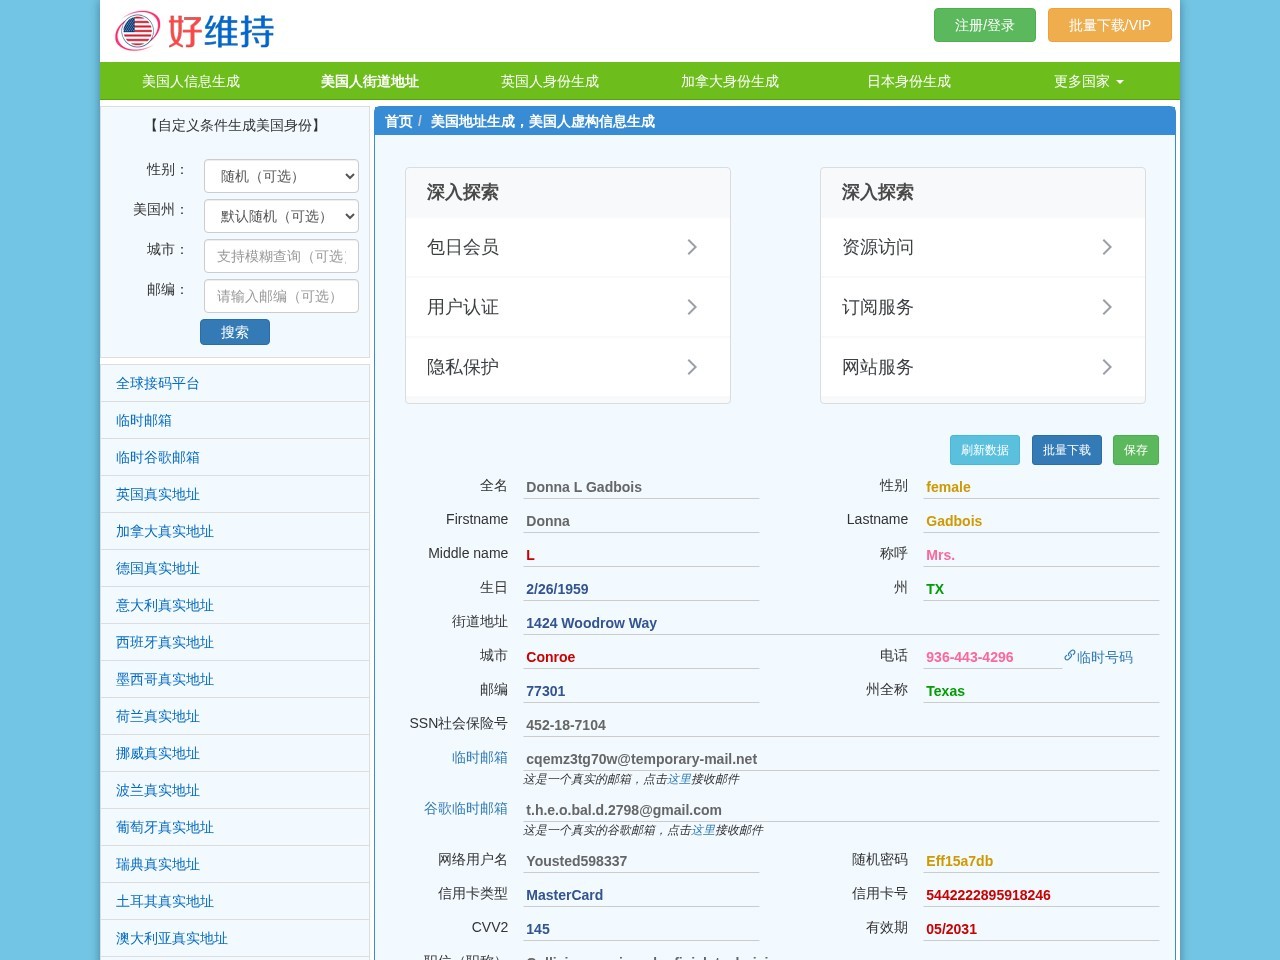
Task: Click the green 保存 button
Action: (x=1136, y=450)
